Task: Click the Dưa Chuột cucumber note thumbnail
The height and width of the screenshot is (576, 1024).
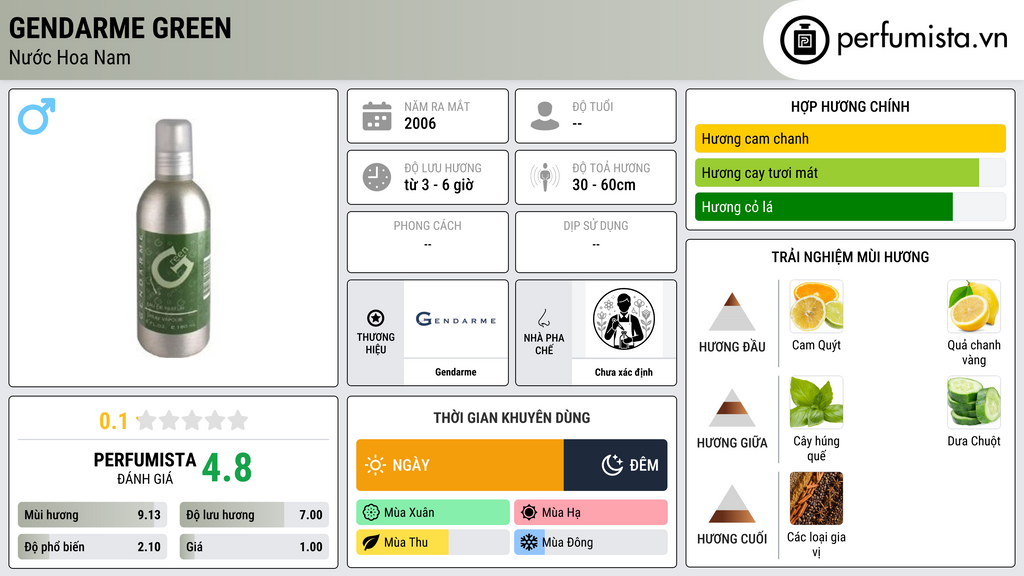Action: click(x=974, y=402)
